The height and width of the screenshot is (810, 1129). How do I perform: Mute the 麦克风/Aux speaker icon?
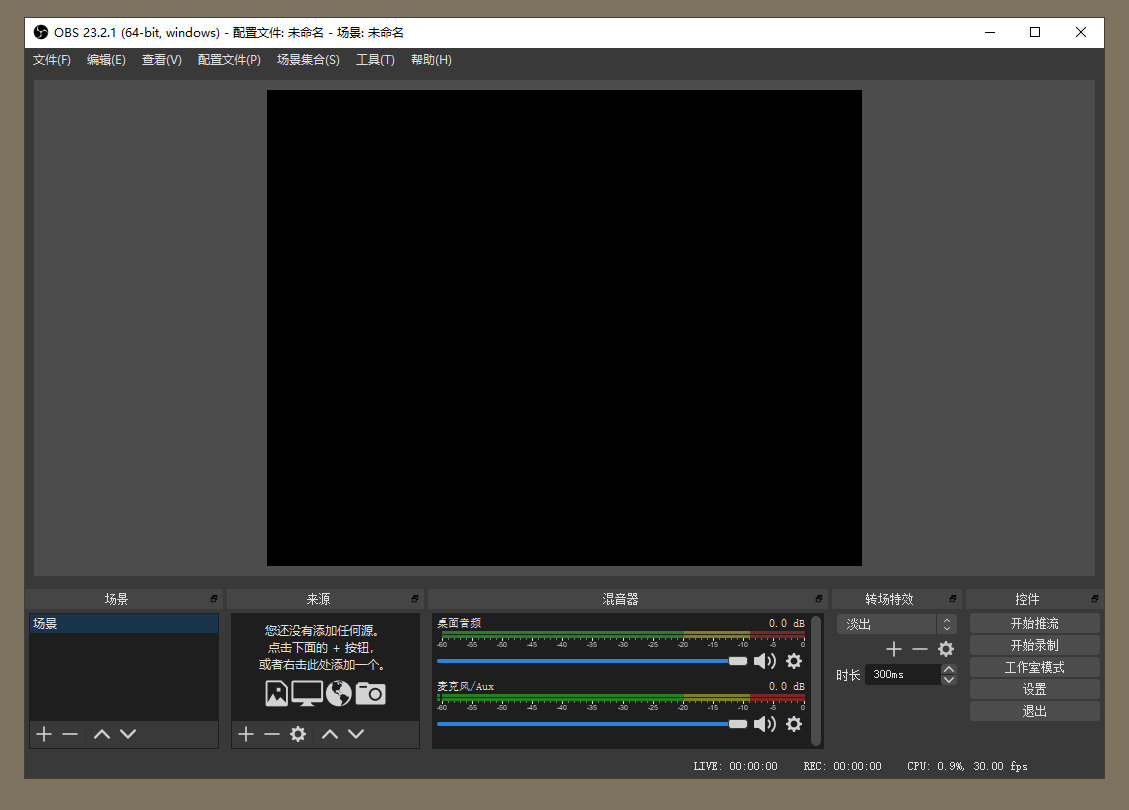click(766, 724)
